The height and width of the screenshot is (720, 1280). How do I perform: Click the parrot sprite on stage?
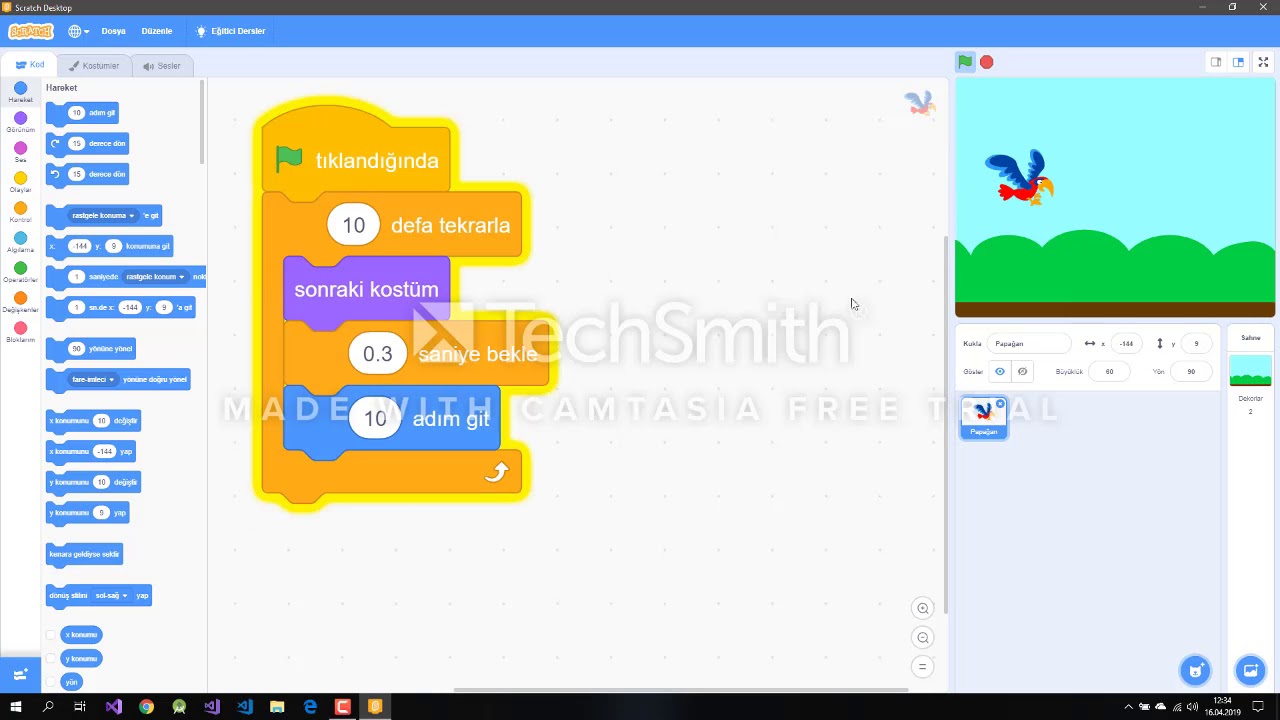click(x=1020, y=179)
